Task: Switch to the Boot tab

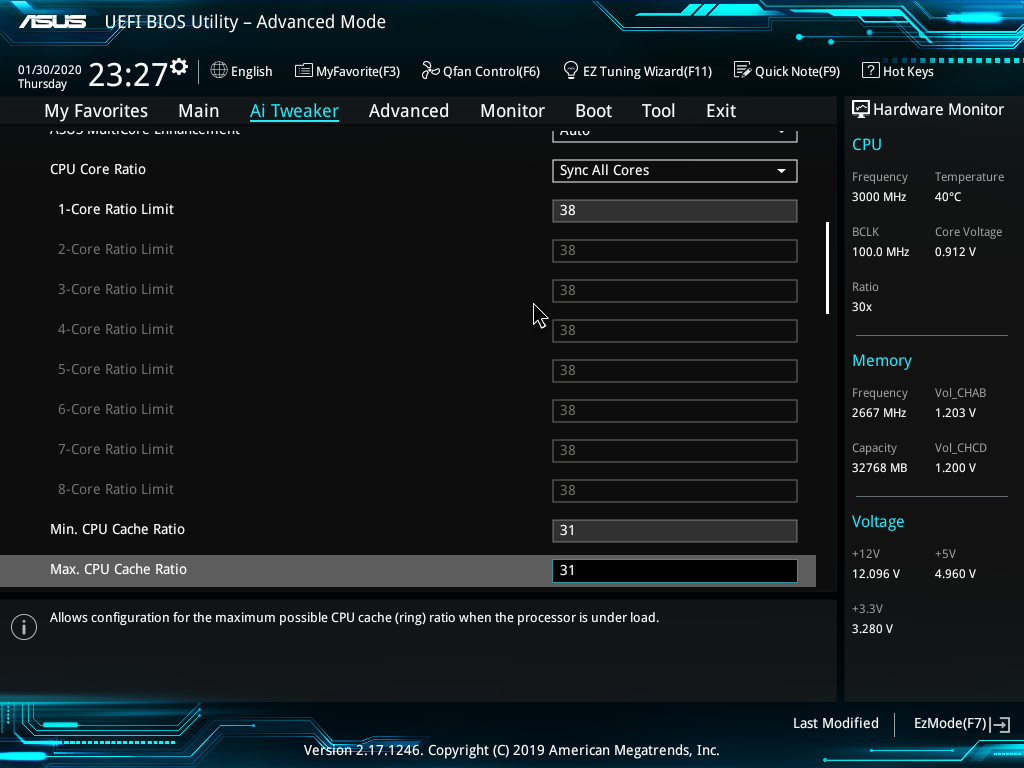Action: coord(593,110)
